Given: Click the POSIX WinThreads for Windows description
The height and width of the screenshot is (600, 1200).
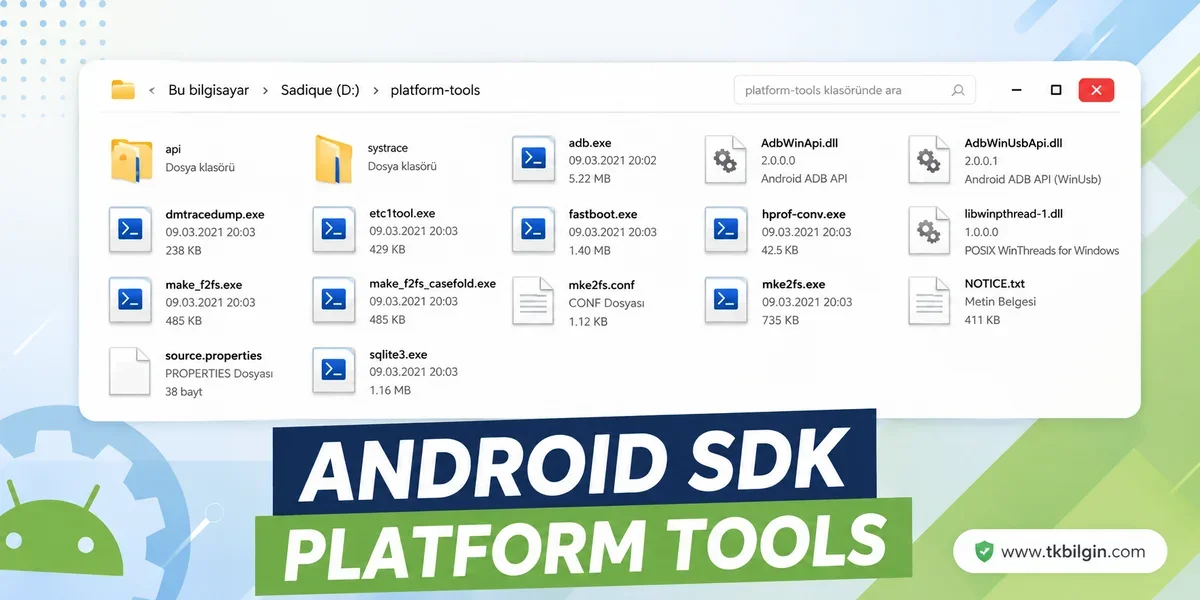Looking at the screenshot, I should [x=1041, y=250].
